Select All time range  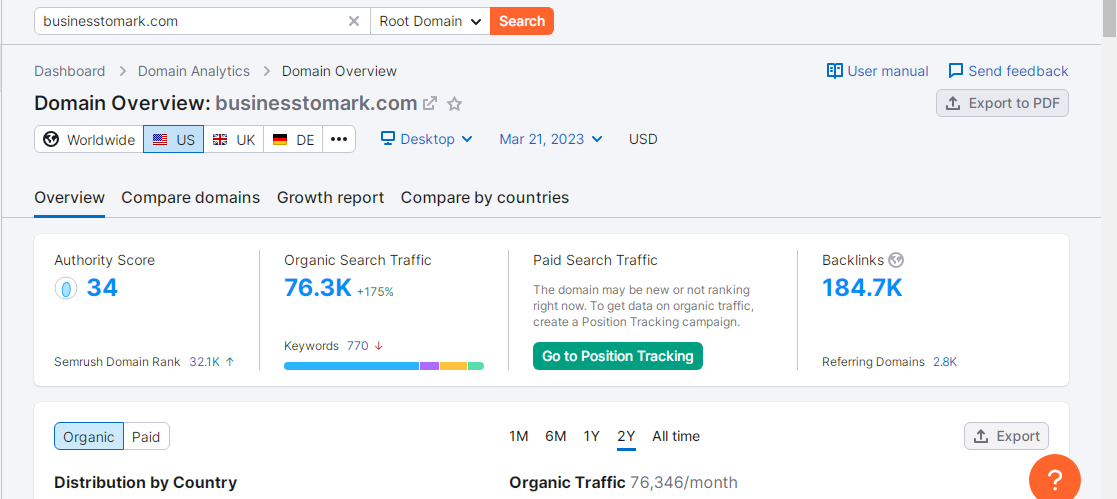[676, 436]
